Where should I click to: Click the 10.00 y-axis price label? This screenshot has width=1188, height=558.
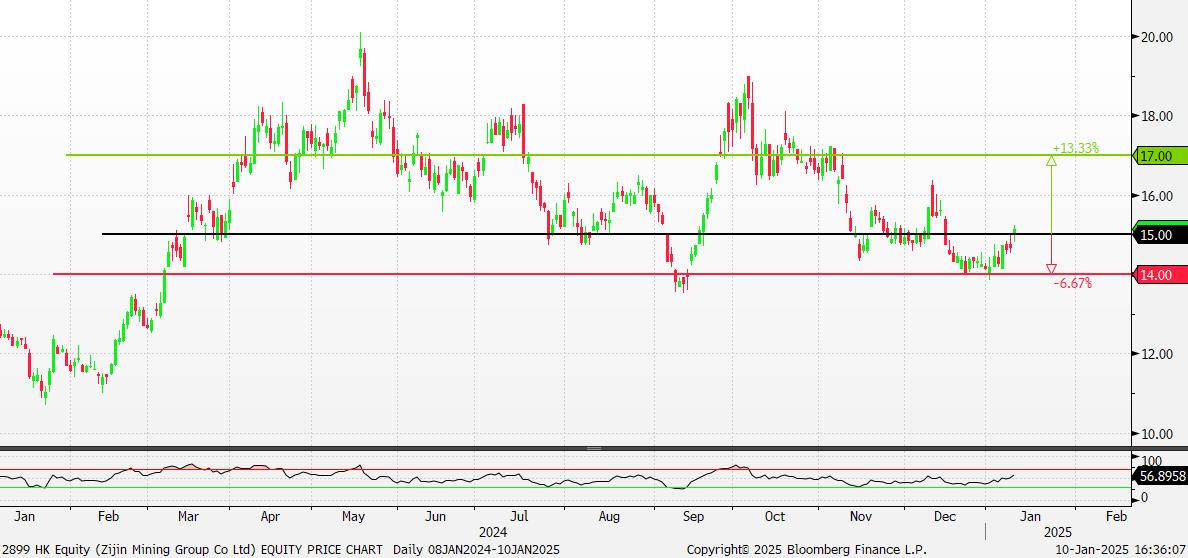tap(1159, 434)
